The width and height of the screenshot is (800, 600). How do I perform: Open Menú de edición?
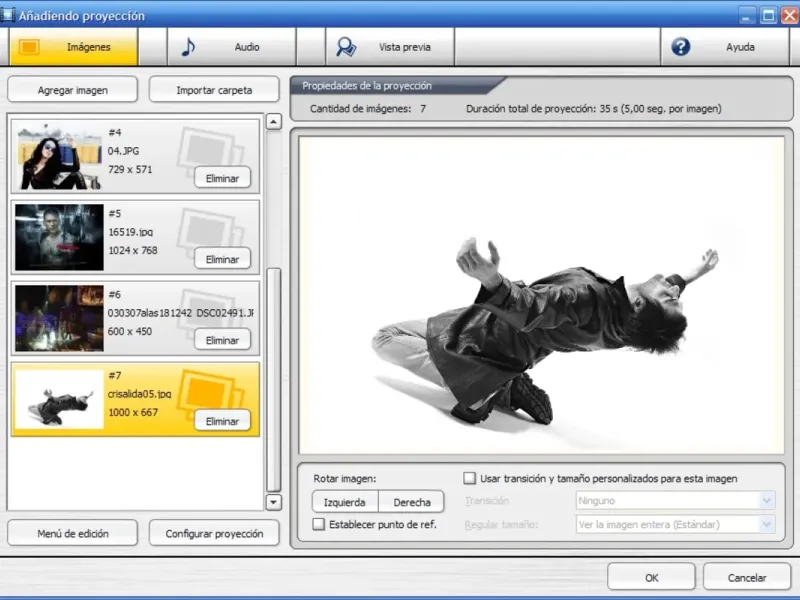[72, 533]
